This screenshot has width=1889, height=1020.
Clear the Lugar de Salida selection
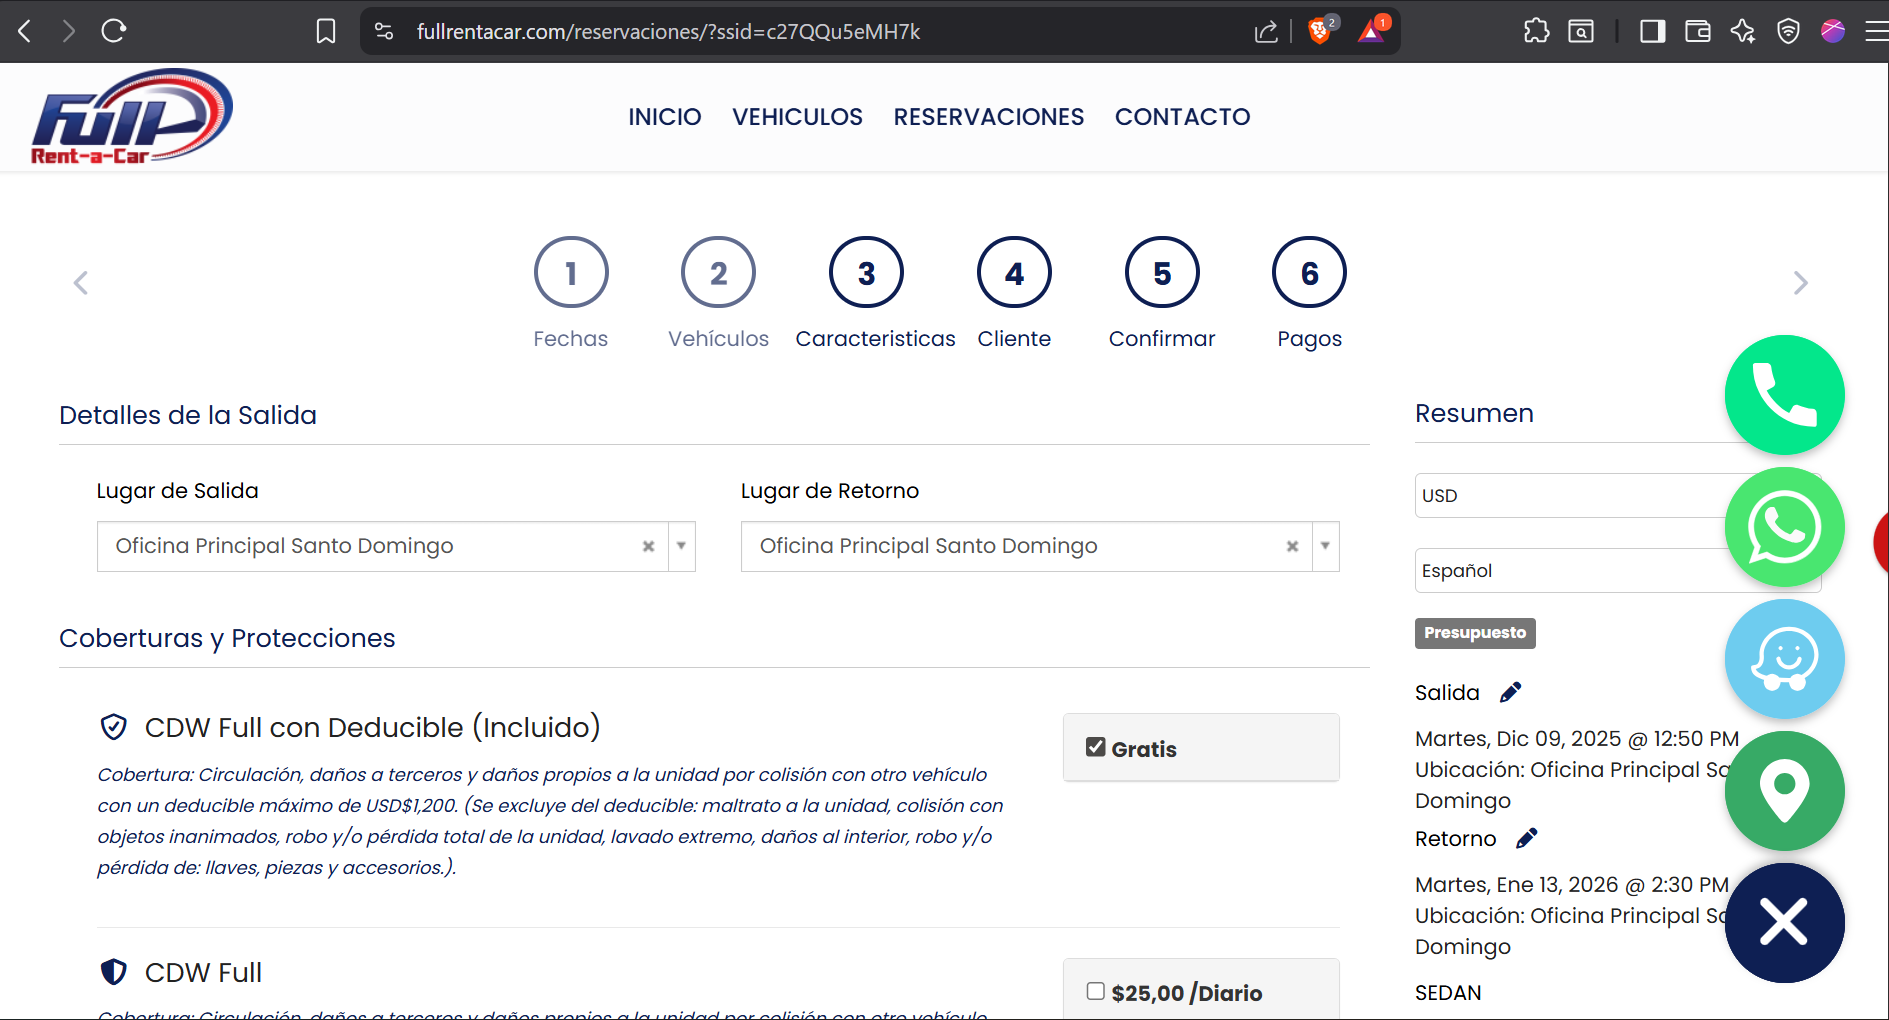coord(648,546)
